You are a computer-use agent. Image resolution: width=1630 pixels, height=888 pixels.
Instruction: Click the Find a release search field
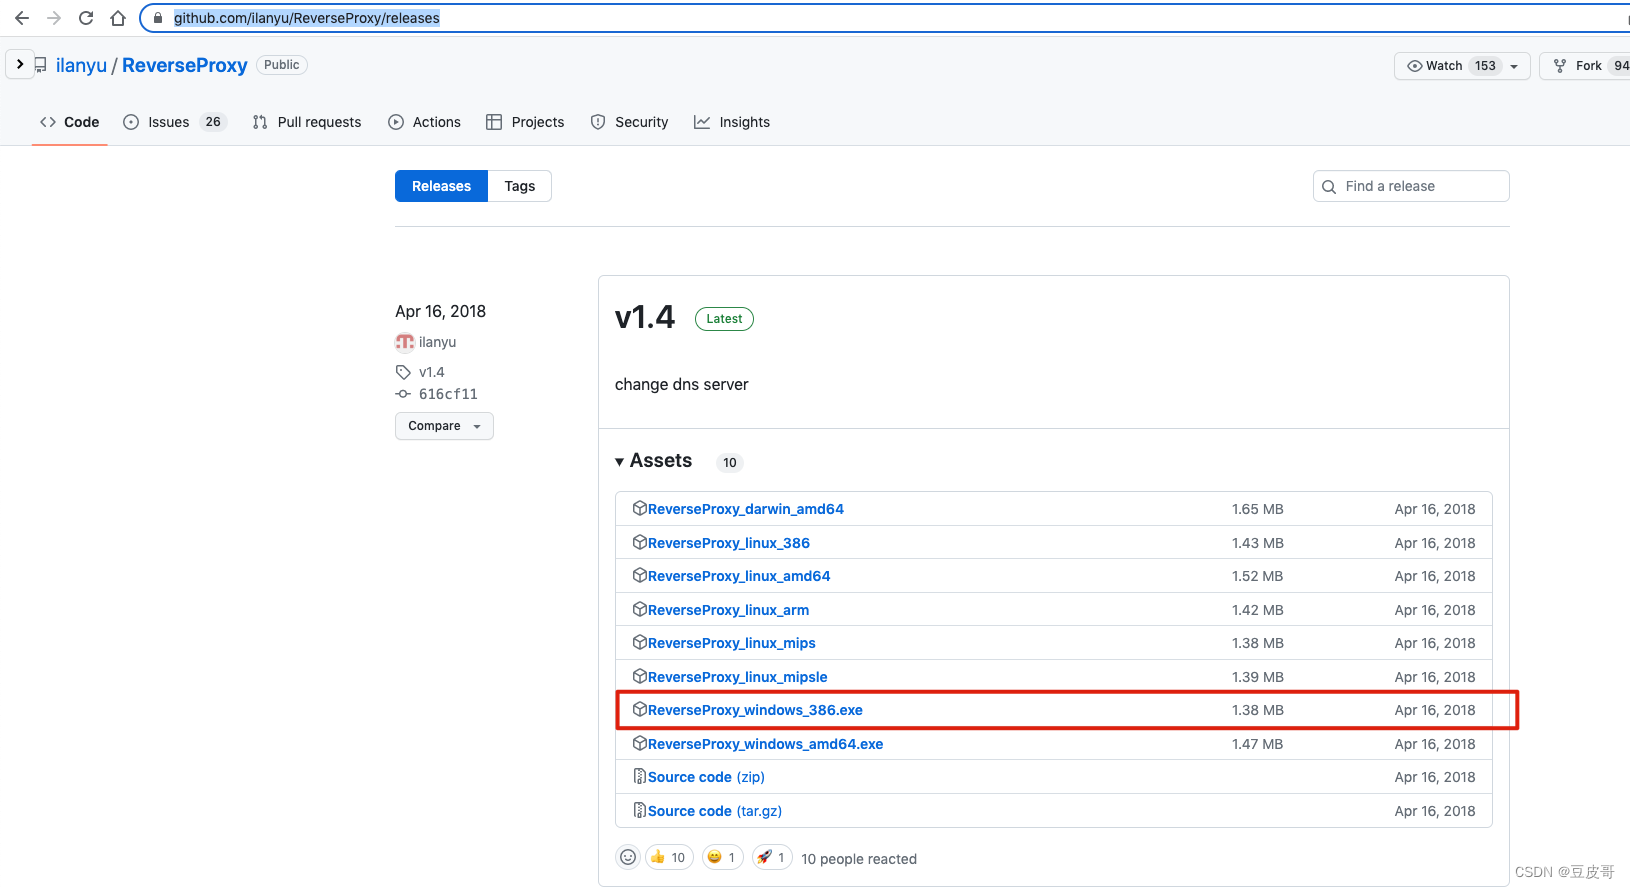click(x=1411, y=186)
